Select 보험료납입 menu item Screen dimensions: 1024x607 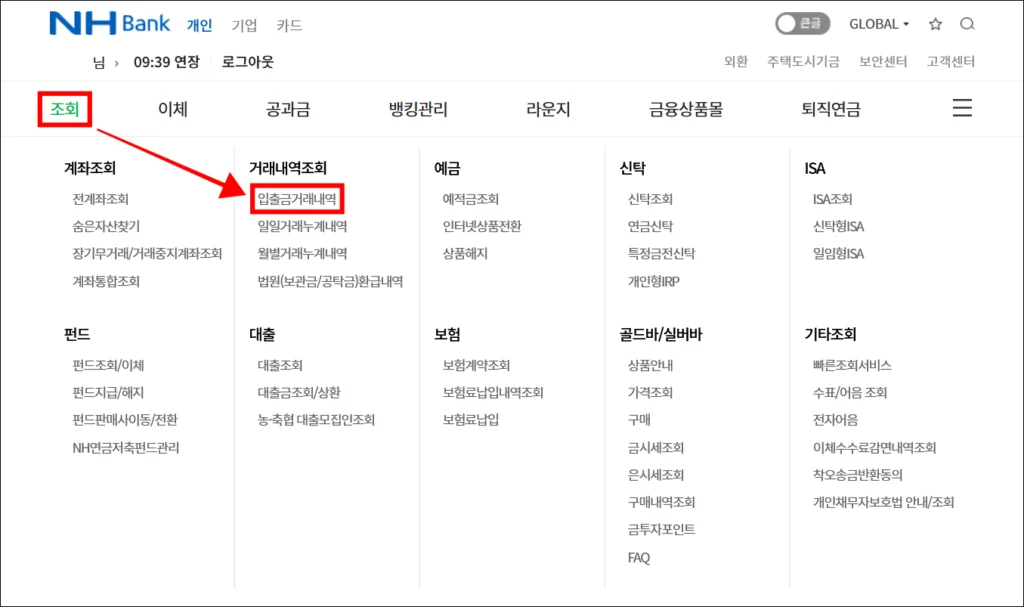(470, 420)
